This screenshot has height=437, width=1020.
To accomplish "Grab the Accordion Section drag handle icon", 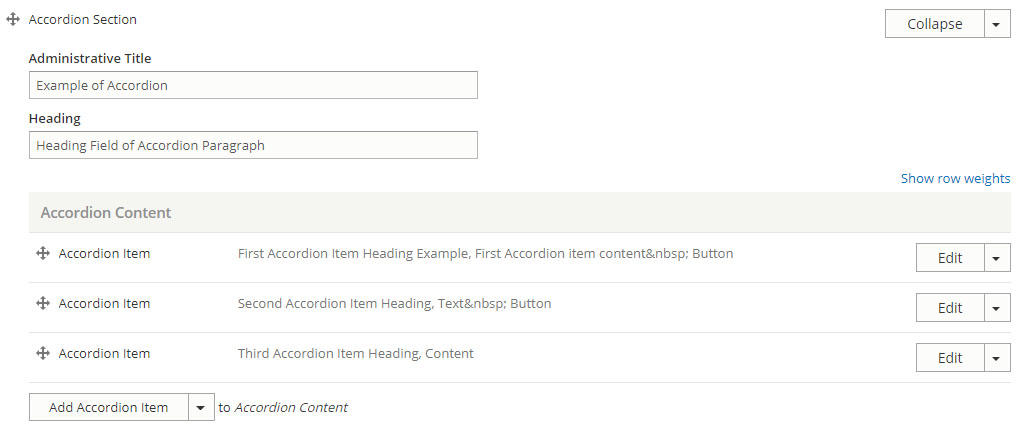I will [12, 20].
